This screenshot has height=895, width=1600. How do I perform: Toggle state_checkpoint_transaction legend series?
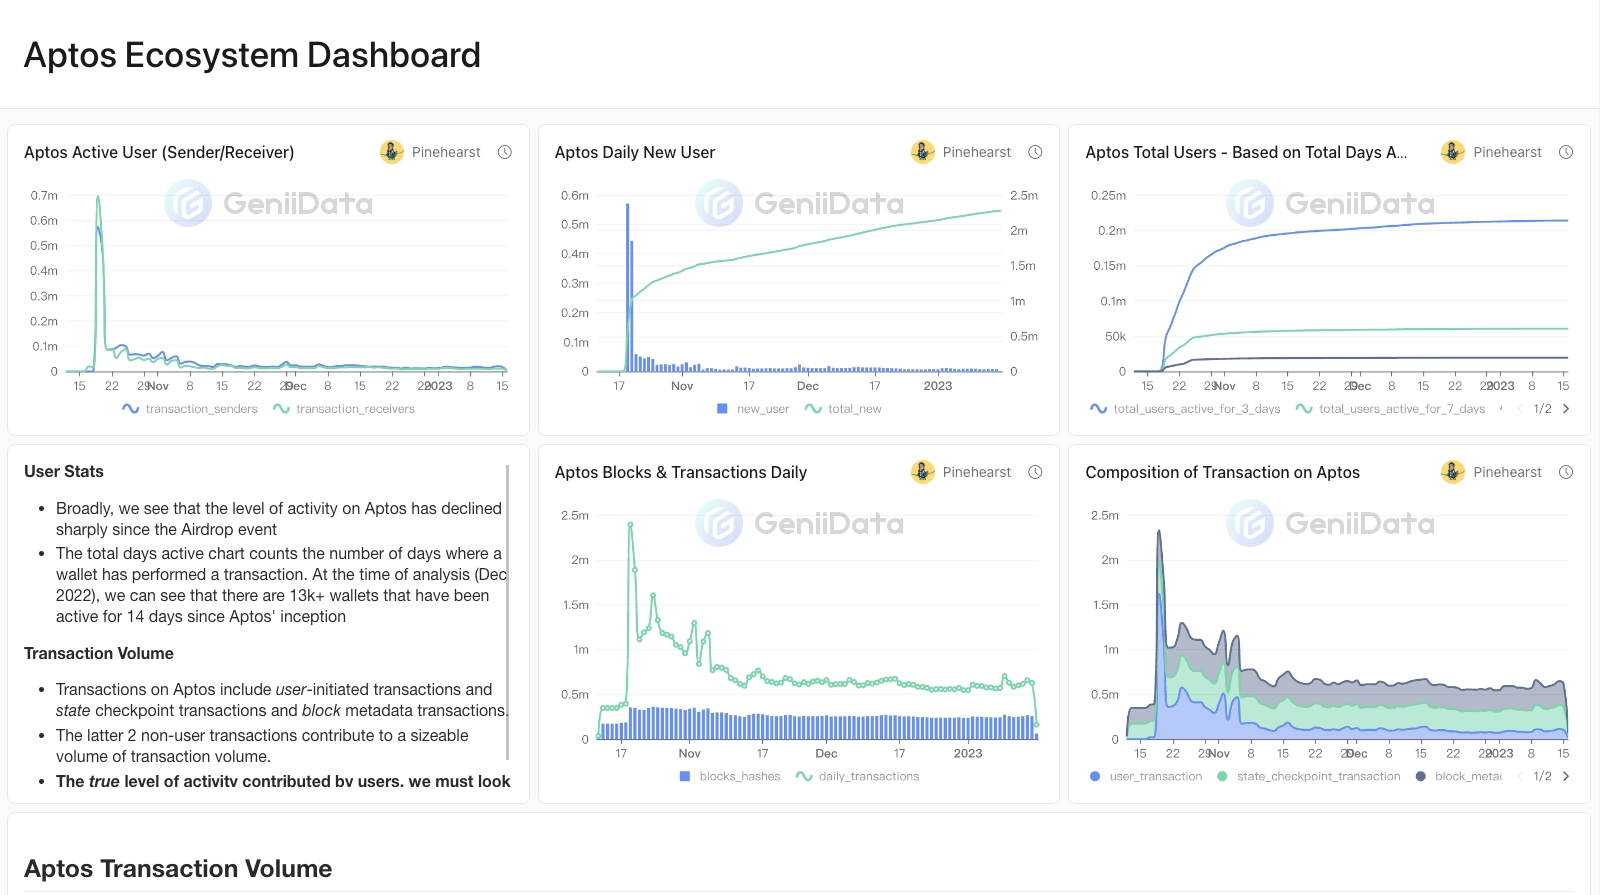[x=1309, y=776]
